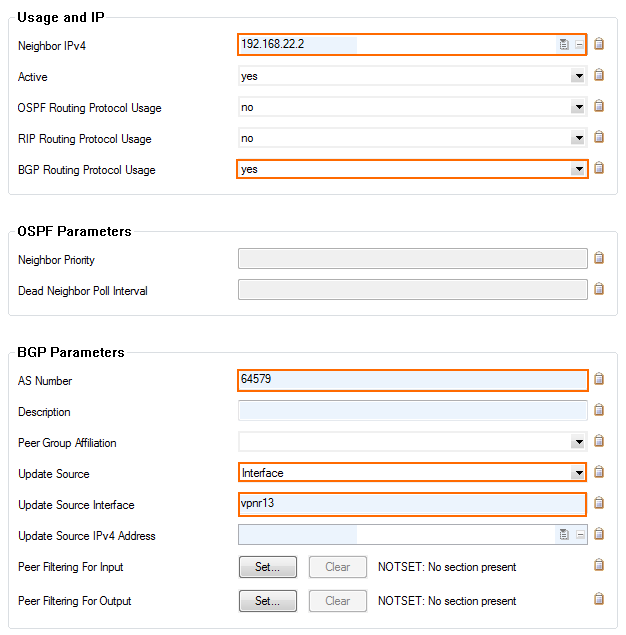
Task: Click the Neighbor Priority field
Action: (x=413, y=259)
